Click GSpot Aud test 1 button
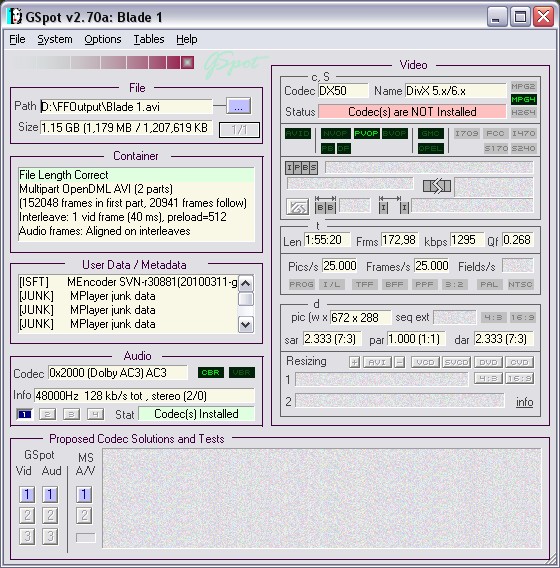This screenshot has height=568, width=560. click(x=50, y=494)
